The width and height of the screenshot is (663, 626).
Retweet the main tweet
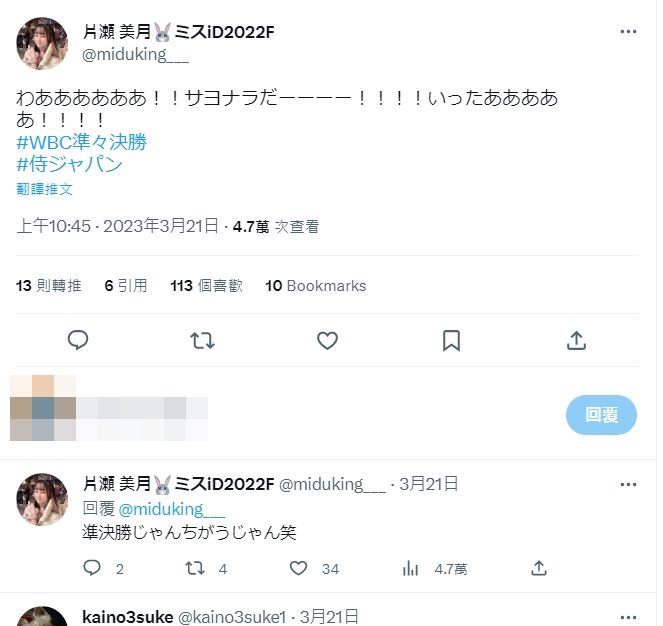pos(203,340)
